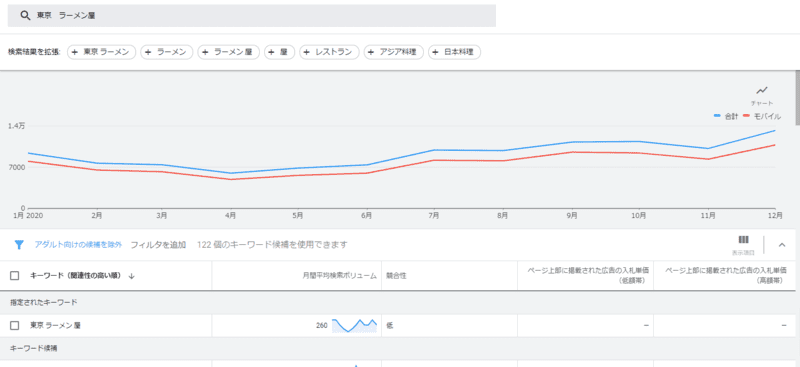Image resolution: width=800 pixels, height=367 pixels.
Task: Click the search field containing 東京 ラーメン屋
Action: tap(252, 16)
